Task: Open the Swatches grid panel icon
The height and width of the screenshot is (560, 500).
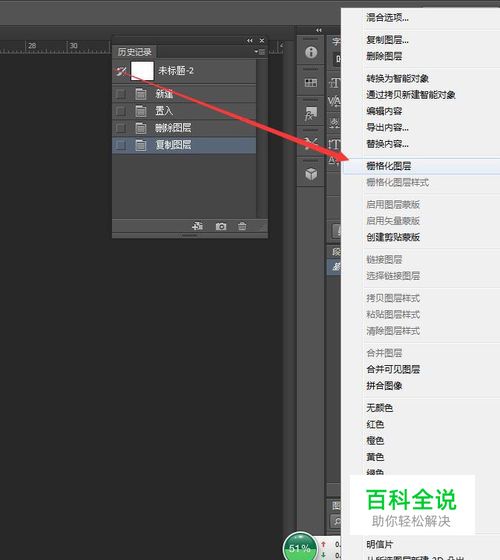Action: coord(311,83)
